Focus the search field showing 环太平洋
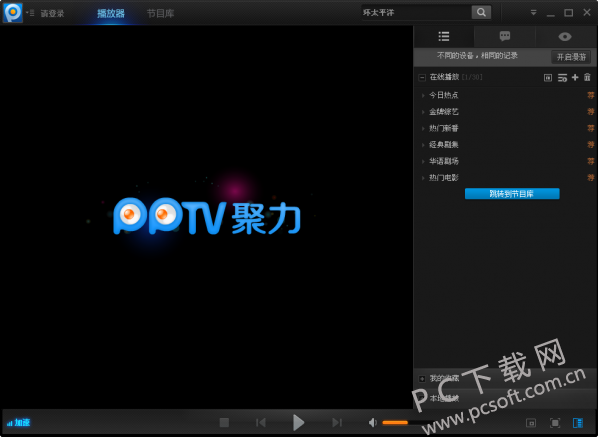The width and height of the screenshot is (598, 437). (416, 13)
